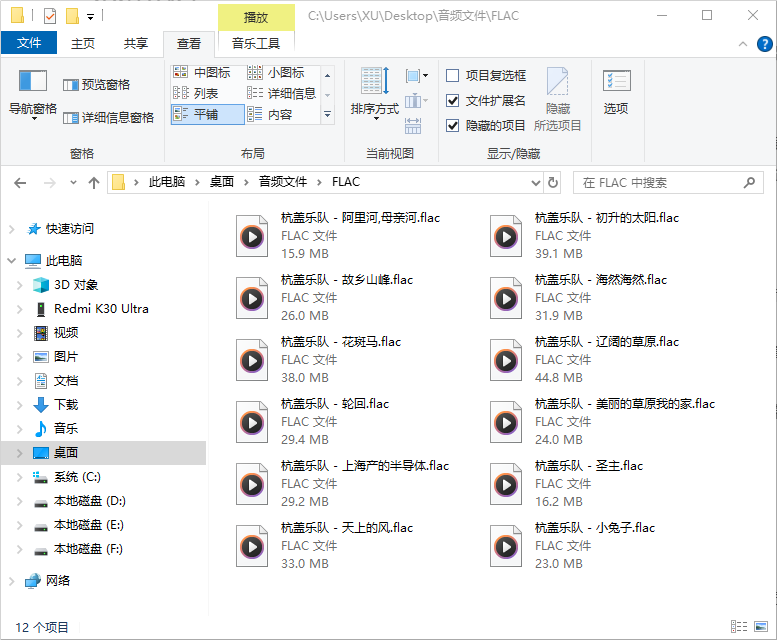Toggle the details pane (详细信息窗格)
Screen dimensions: 777x640
[x=109, y=117]
